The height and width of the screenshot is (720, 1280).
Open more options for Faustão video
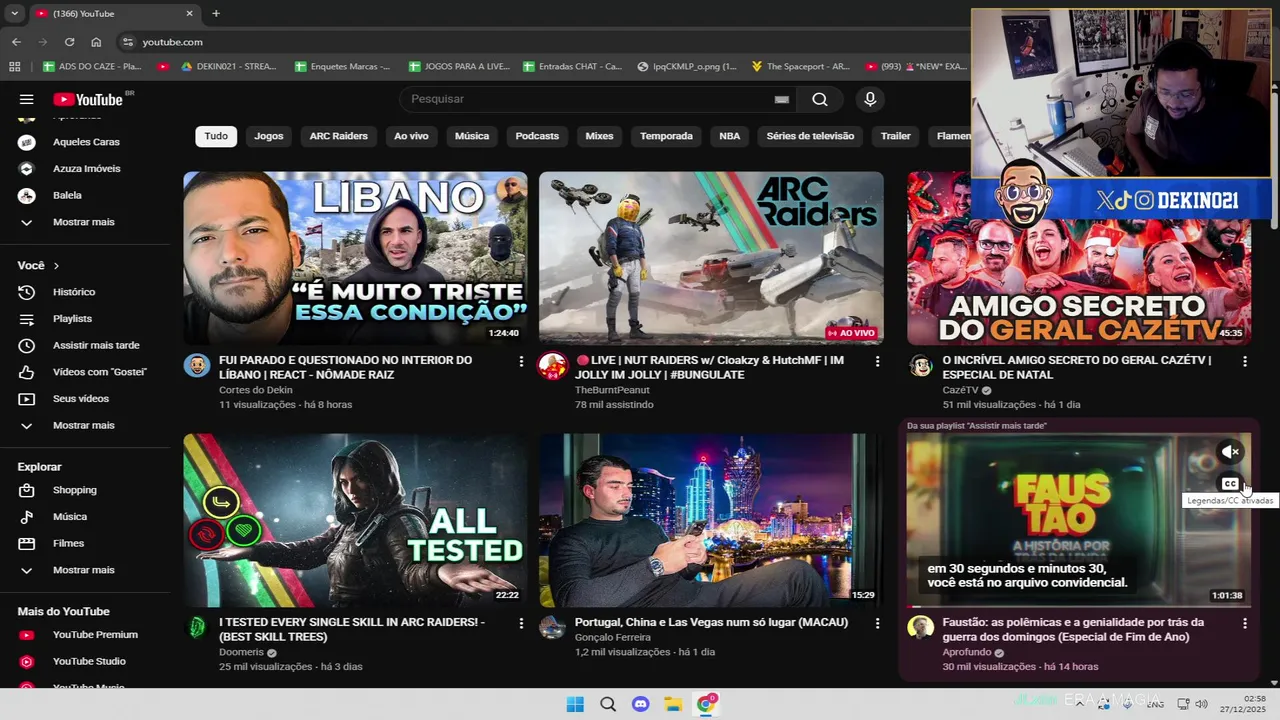pos(1245,623)
